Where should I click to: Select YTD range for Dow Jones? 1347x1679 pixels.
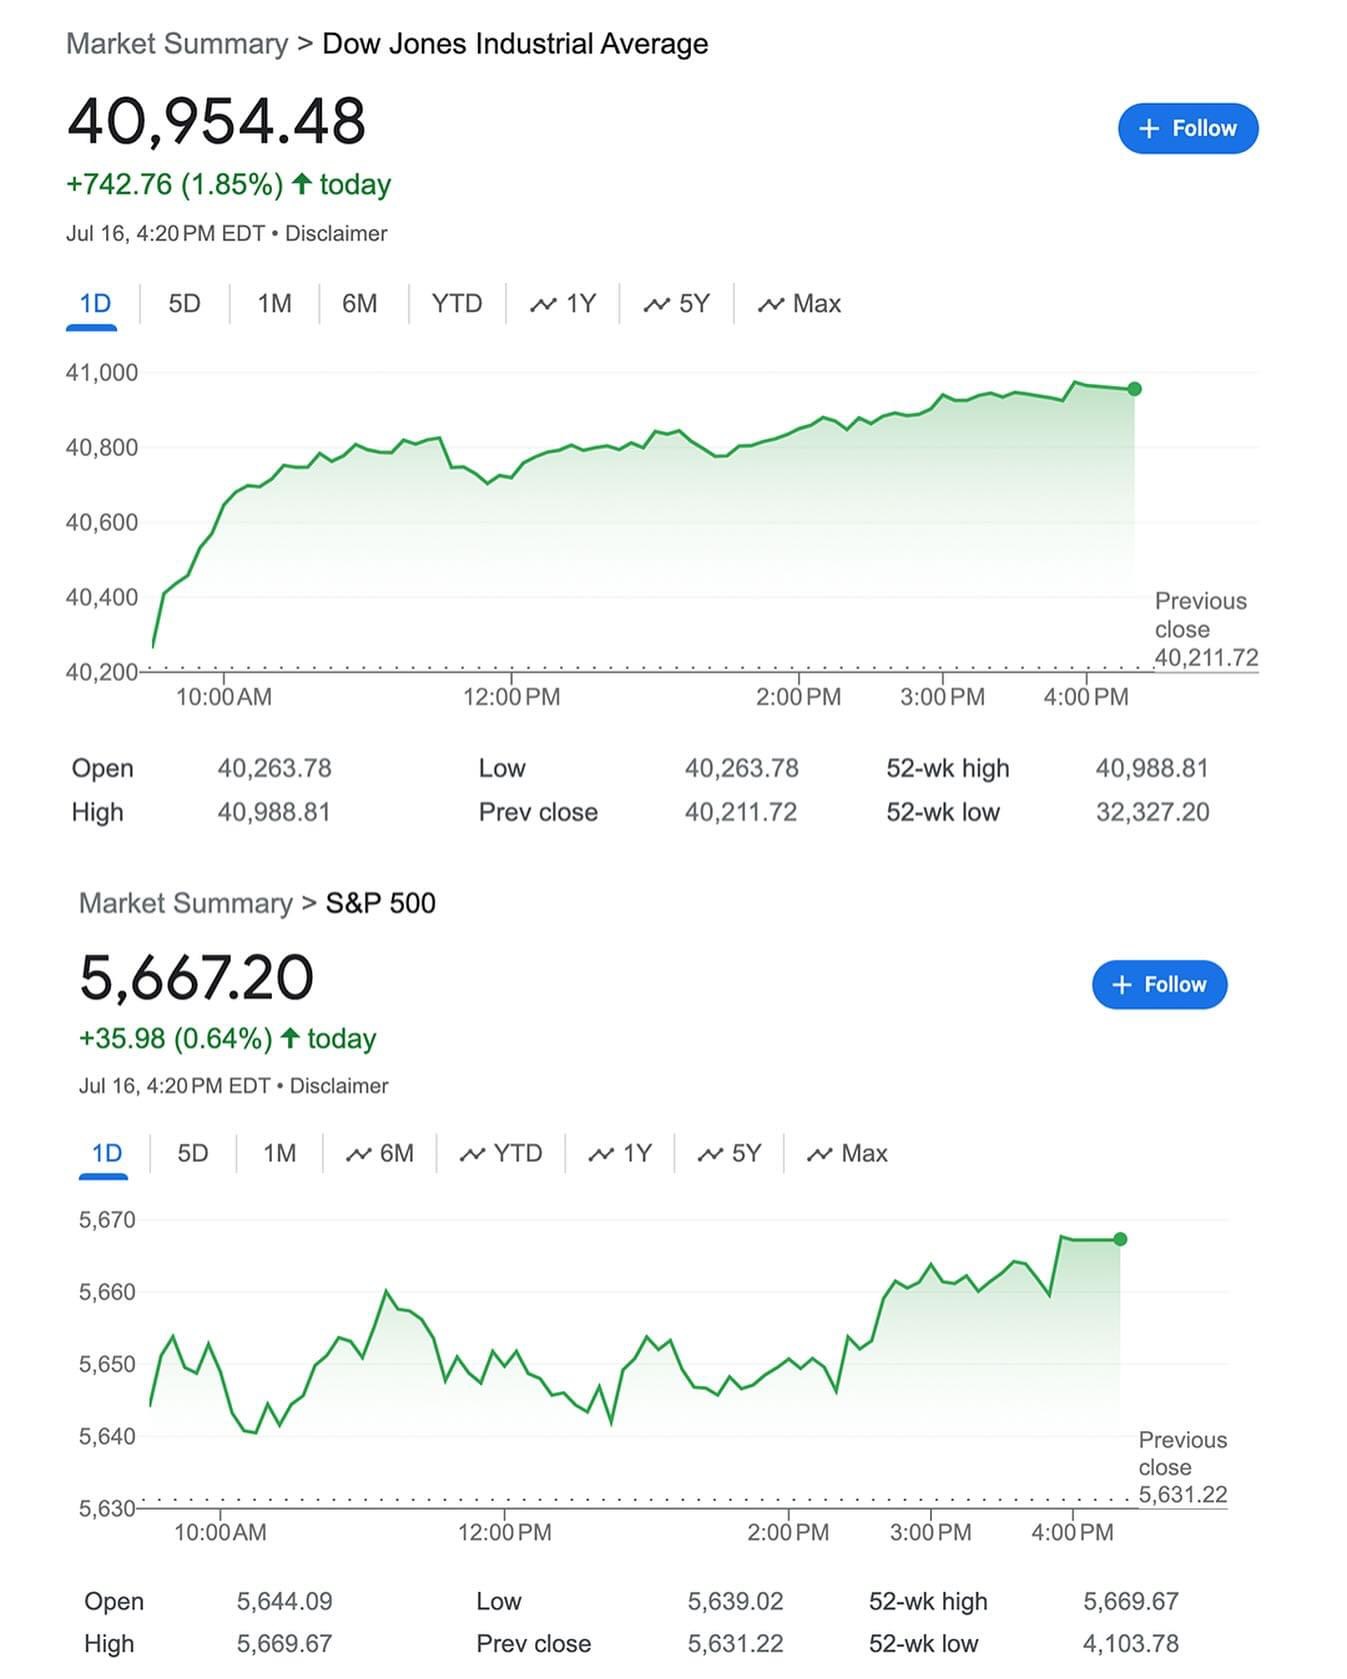[x=456, y=303]
